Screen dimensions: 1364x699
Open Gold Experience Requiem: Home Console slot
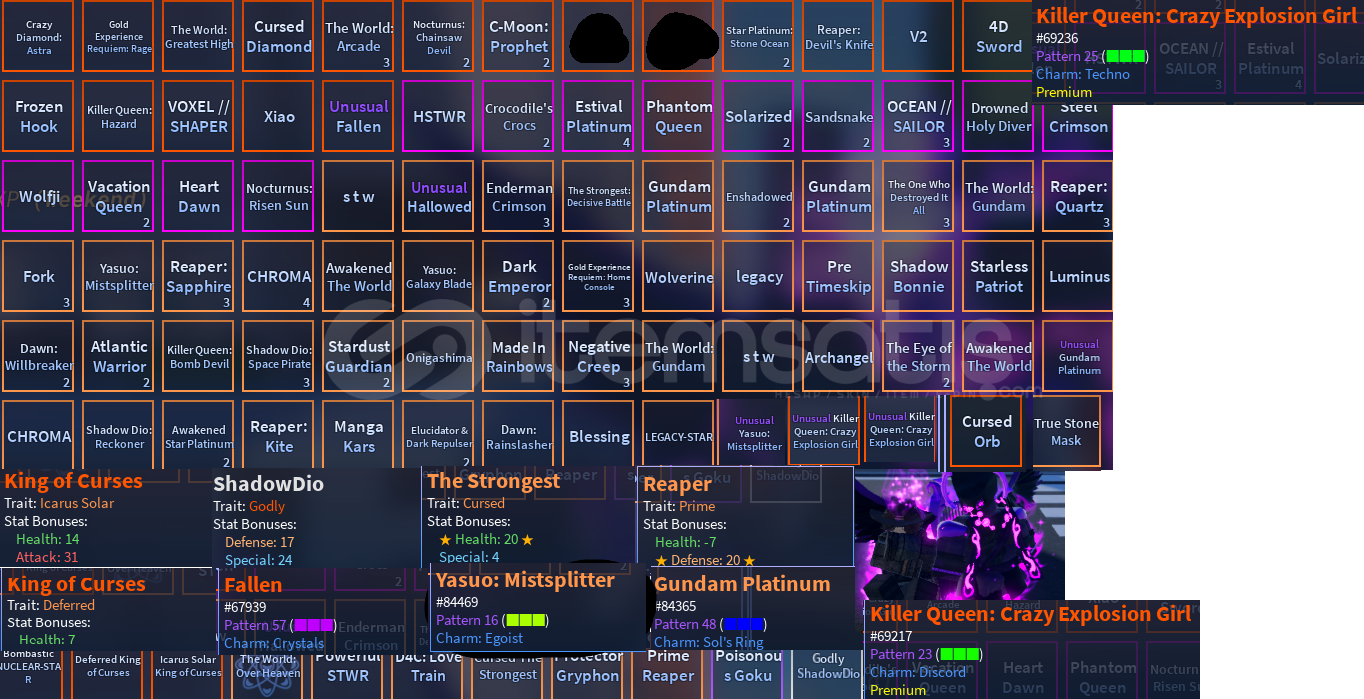click(x=599, y=276)
